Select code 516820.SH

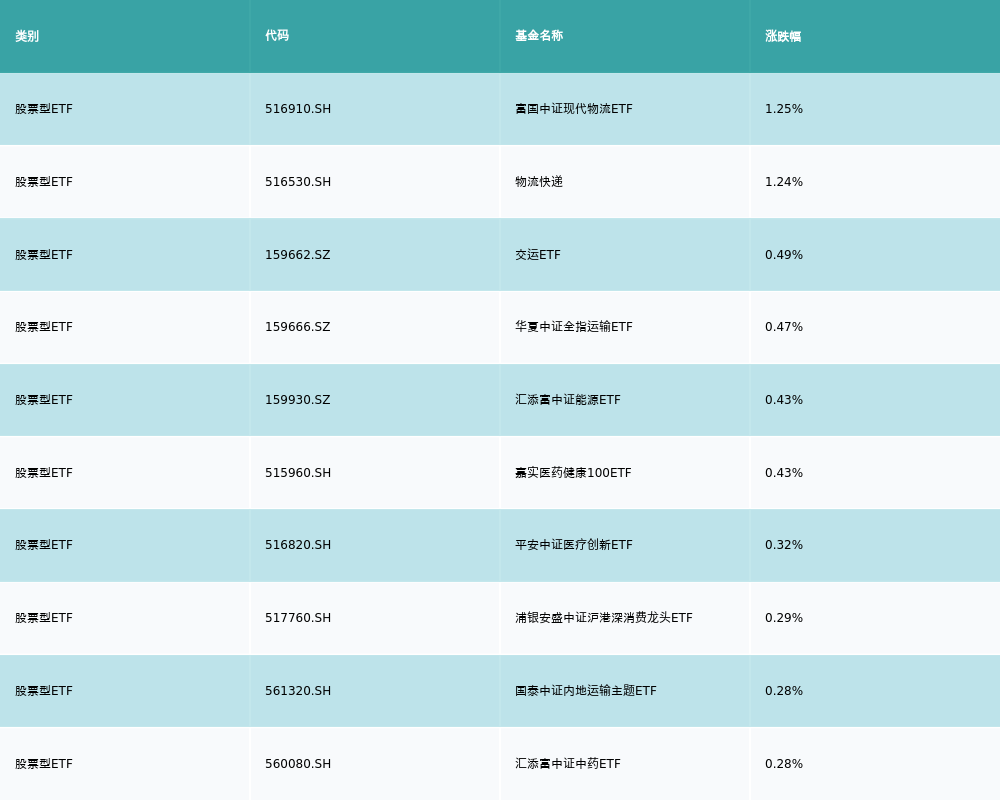(x=298, y=545)
